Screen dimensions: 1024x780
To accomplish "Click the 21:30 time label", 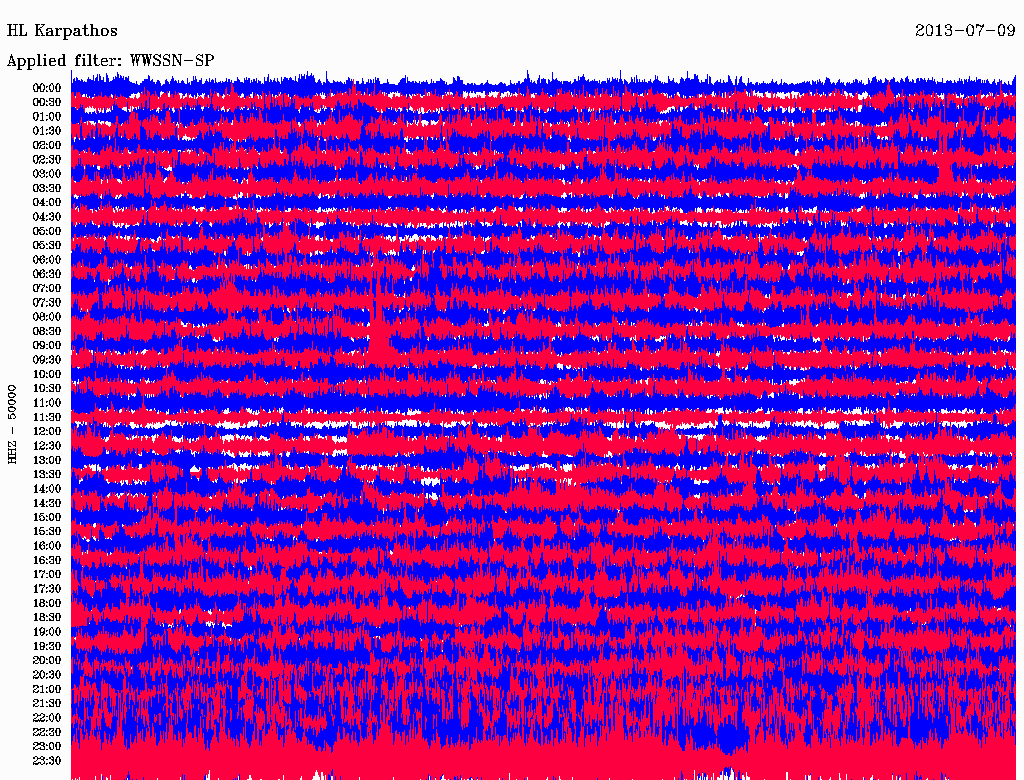I will tap(47, 704).
